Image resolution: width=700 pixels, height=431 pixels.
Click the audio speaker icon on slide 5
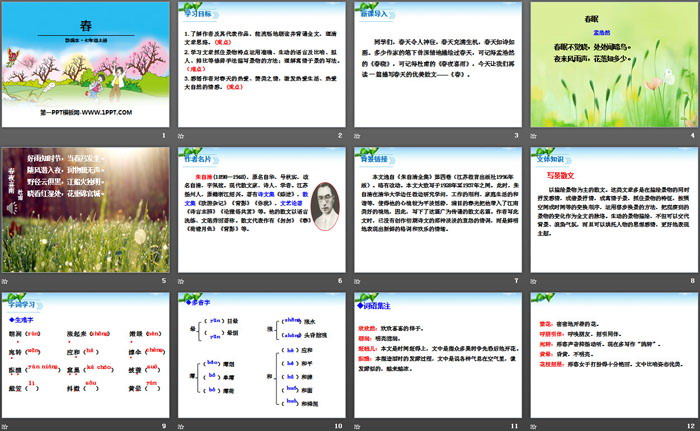click(x=12, y=208)
